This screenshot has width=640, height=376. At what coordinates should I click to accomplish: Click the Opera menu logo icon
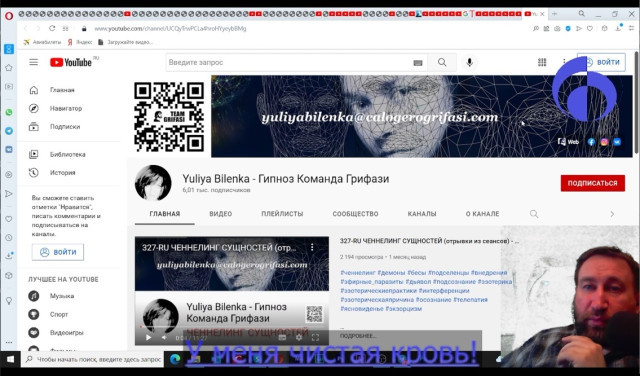click(9, 16)
